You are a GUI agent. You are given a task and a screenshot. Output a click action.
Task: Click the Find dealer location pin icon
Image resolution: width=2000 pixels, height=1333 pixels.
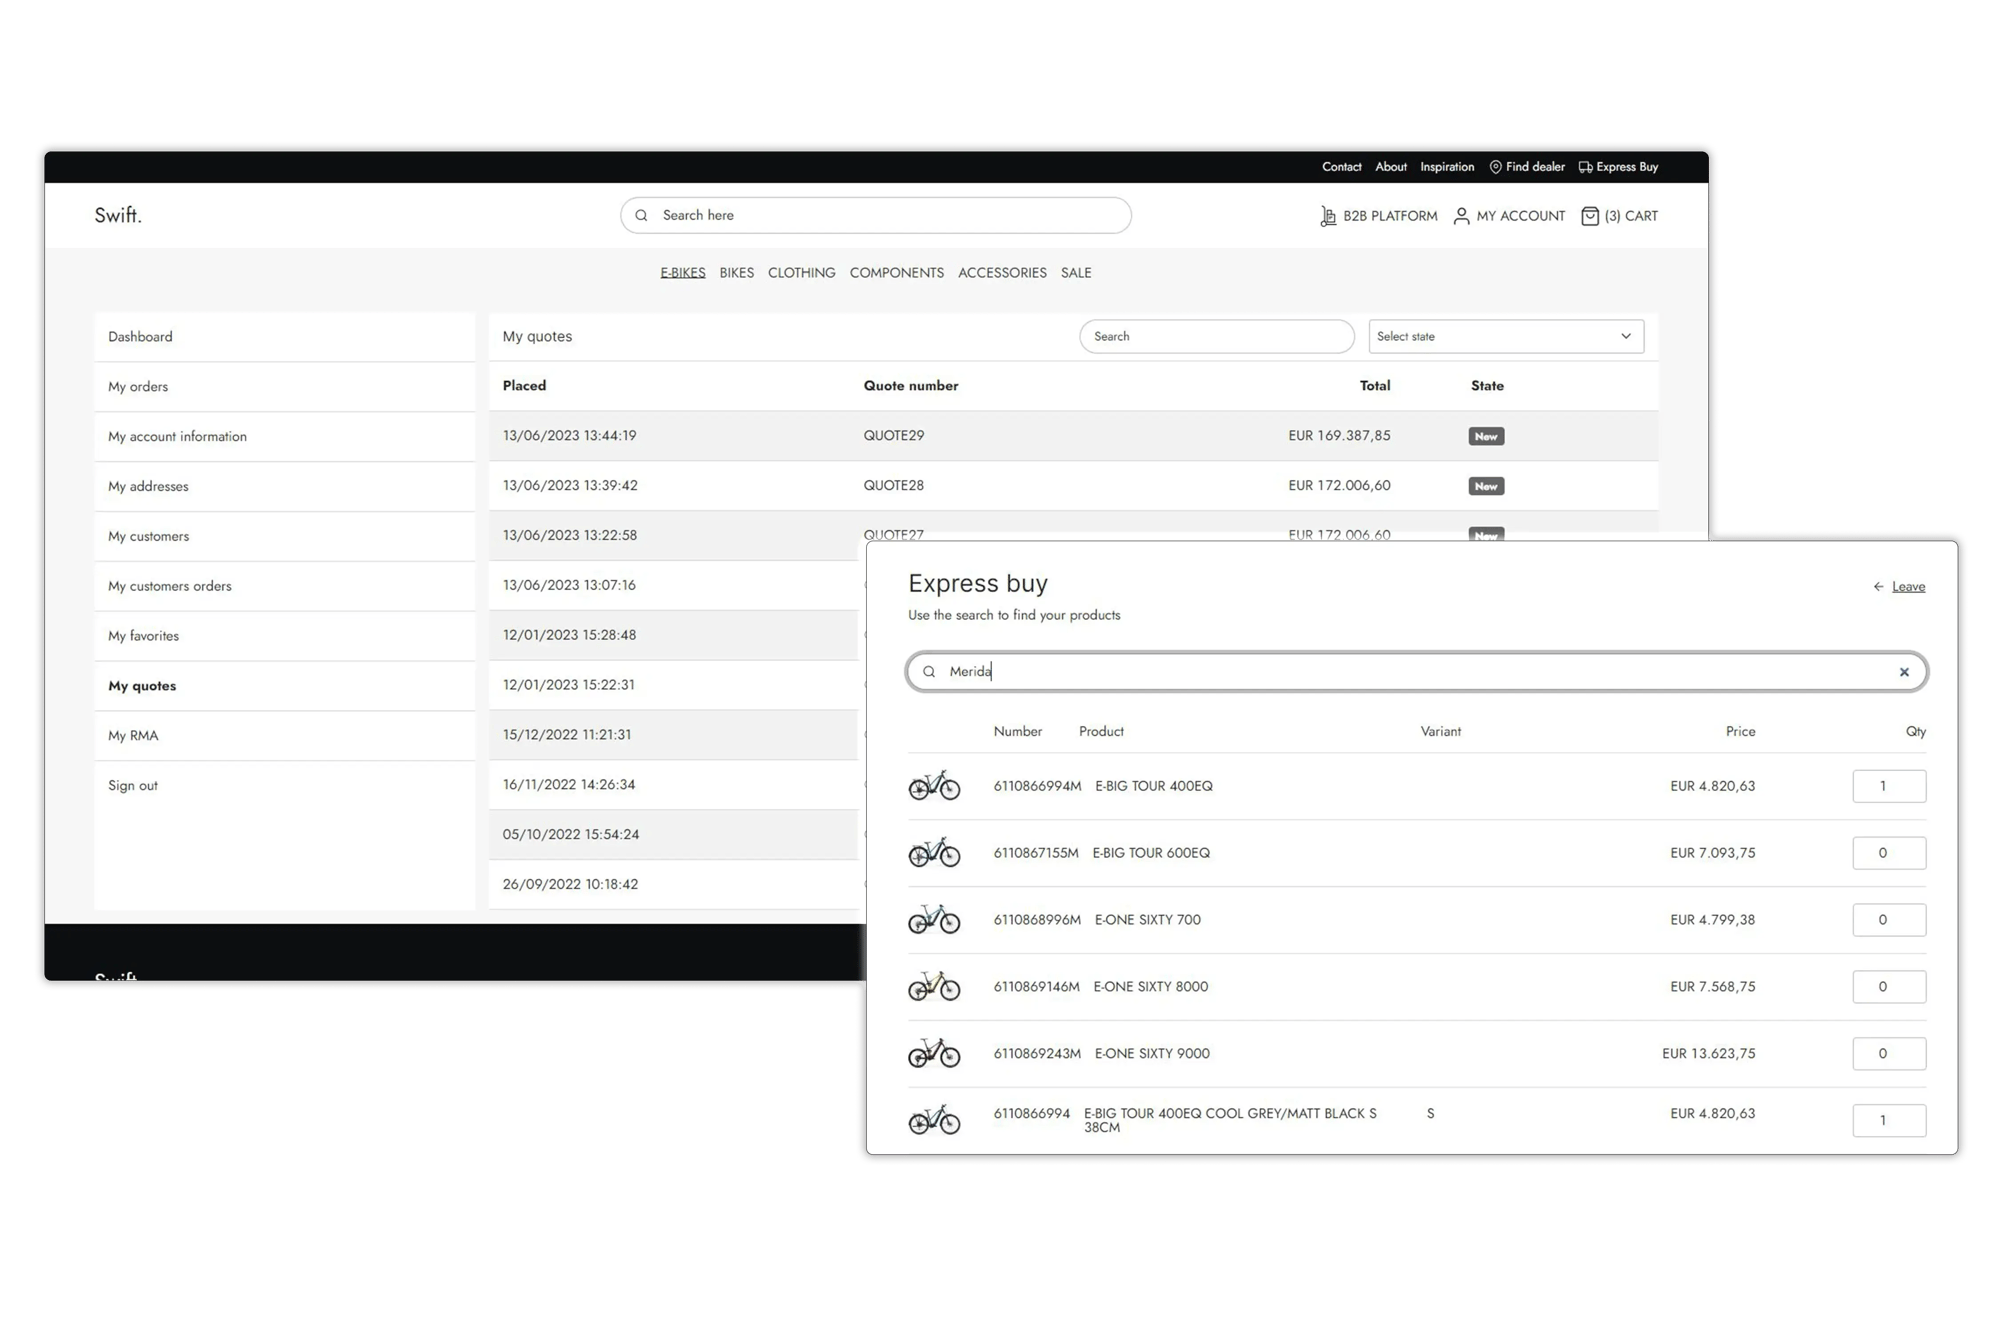[x=1495, y=166]
